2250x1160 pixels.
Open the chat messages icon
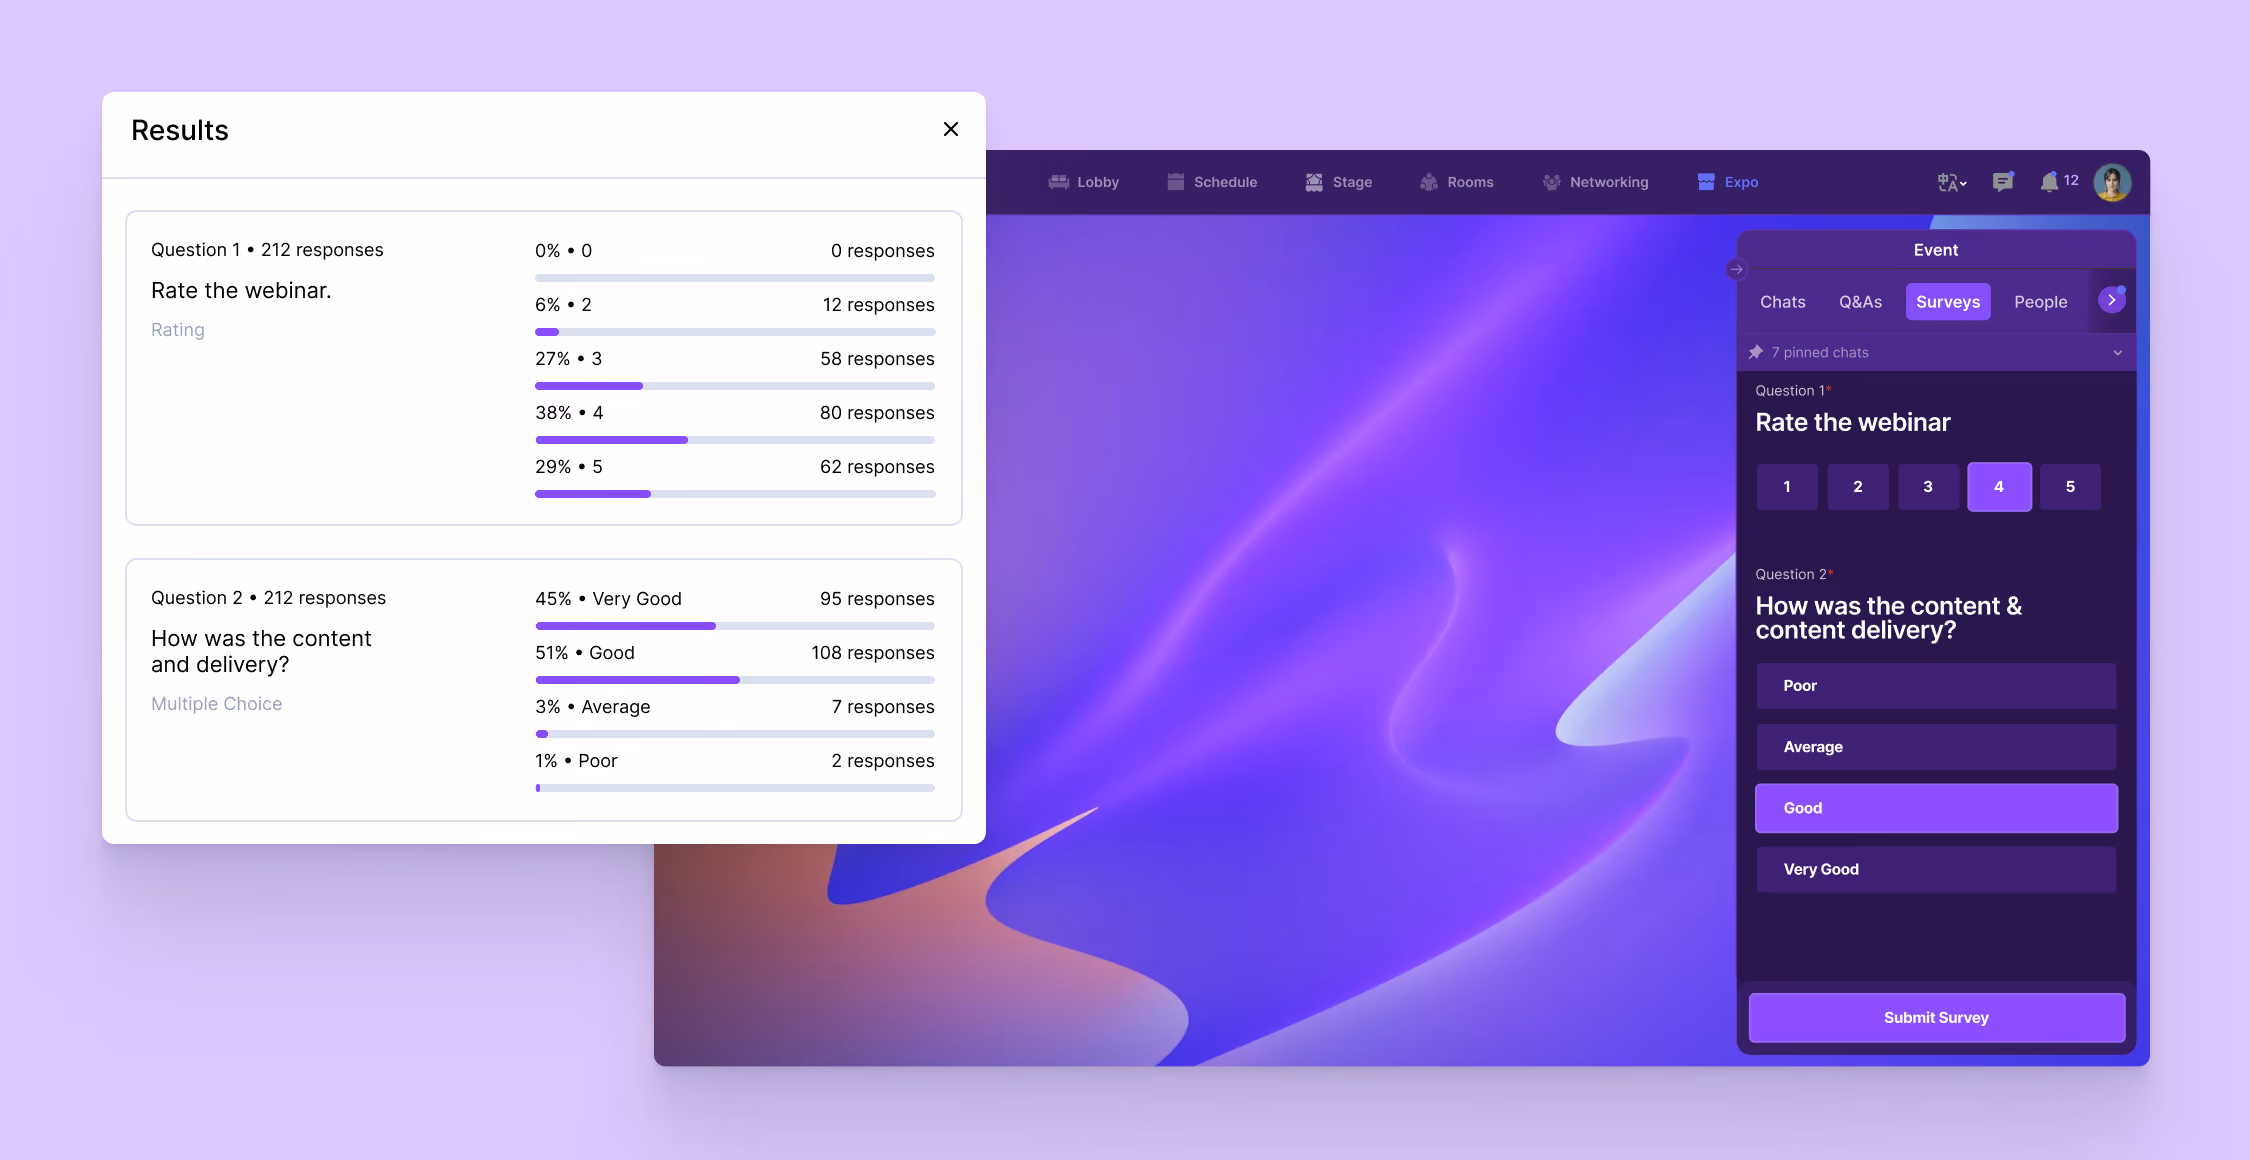click(2002, 182)
